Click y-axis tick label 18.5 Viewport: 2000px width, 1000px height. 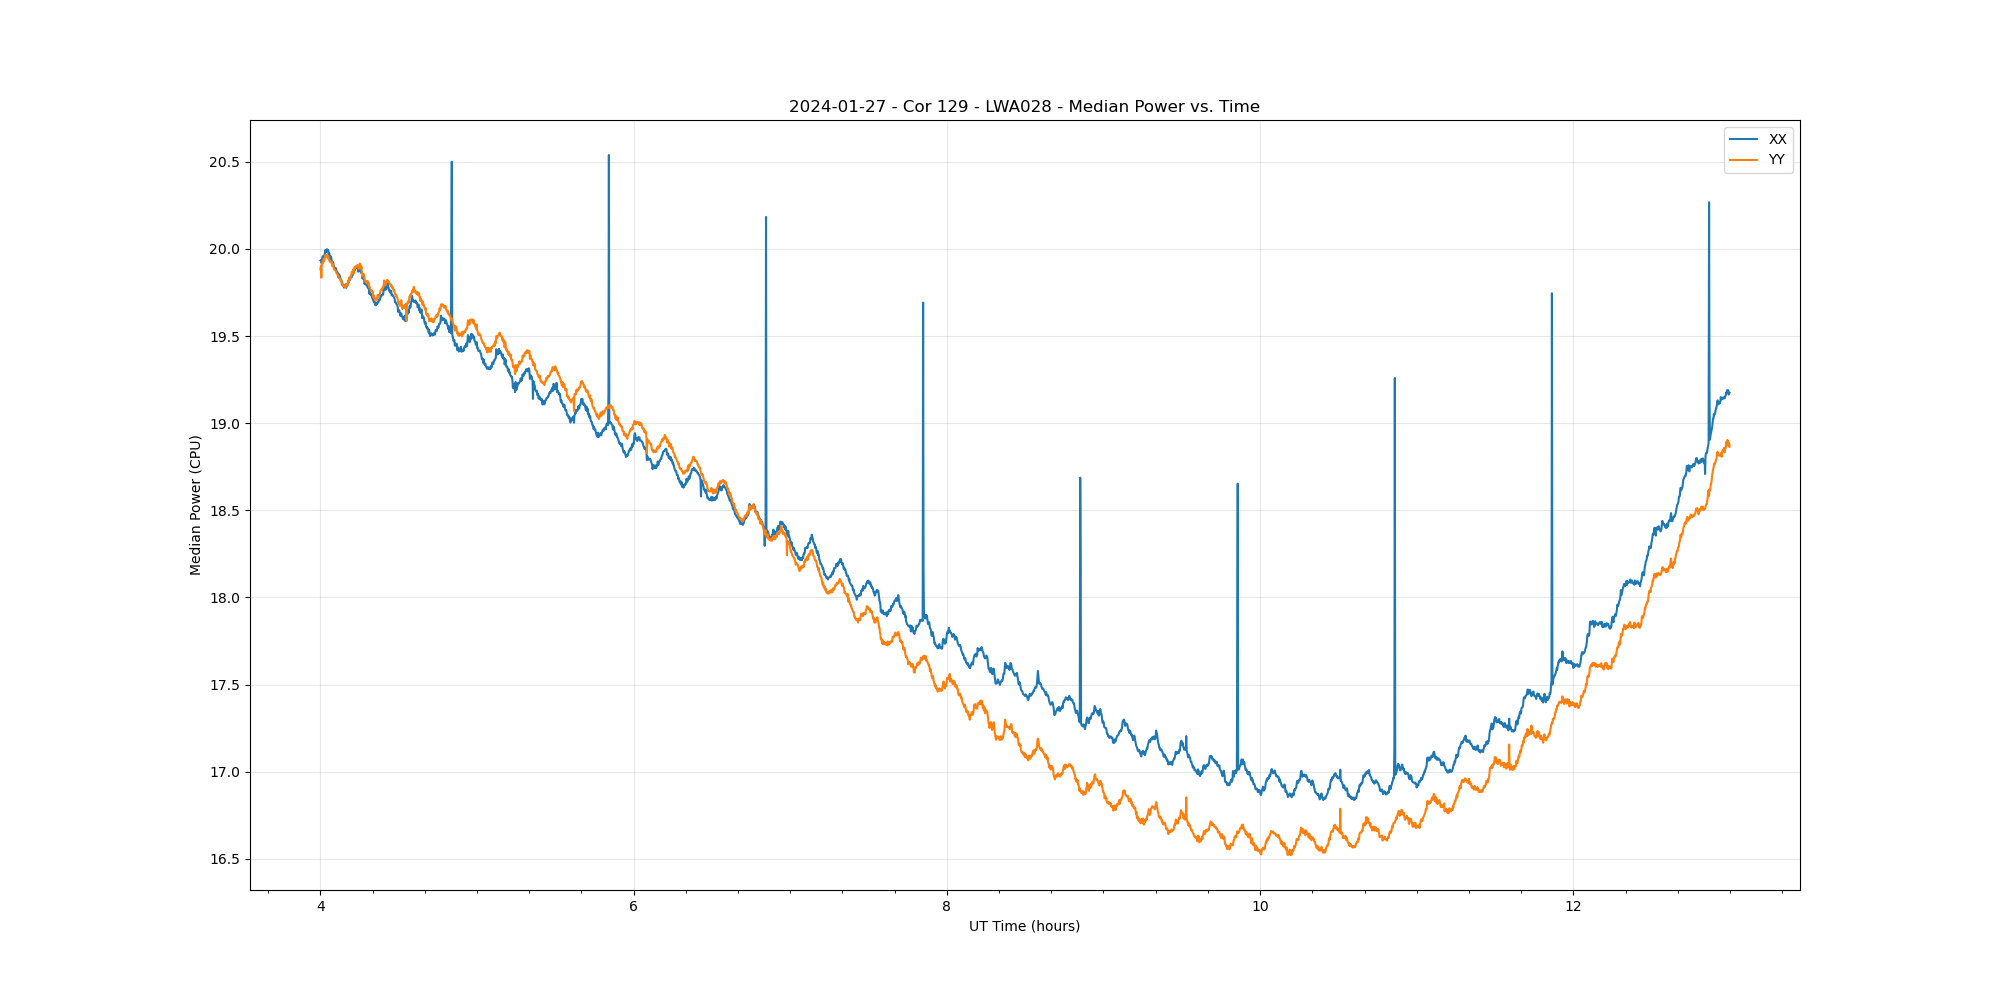coord(223,511)
